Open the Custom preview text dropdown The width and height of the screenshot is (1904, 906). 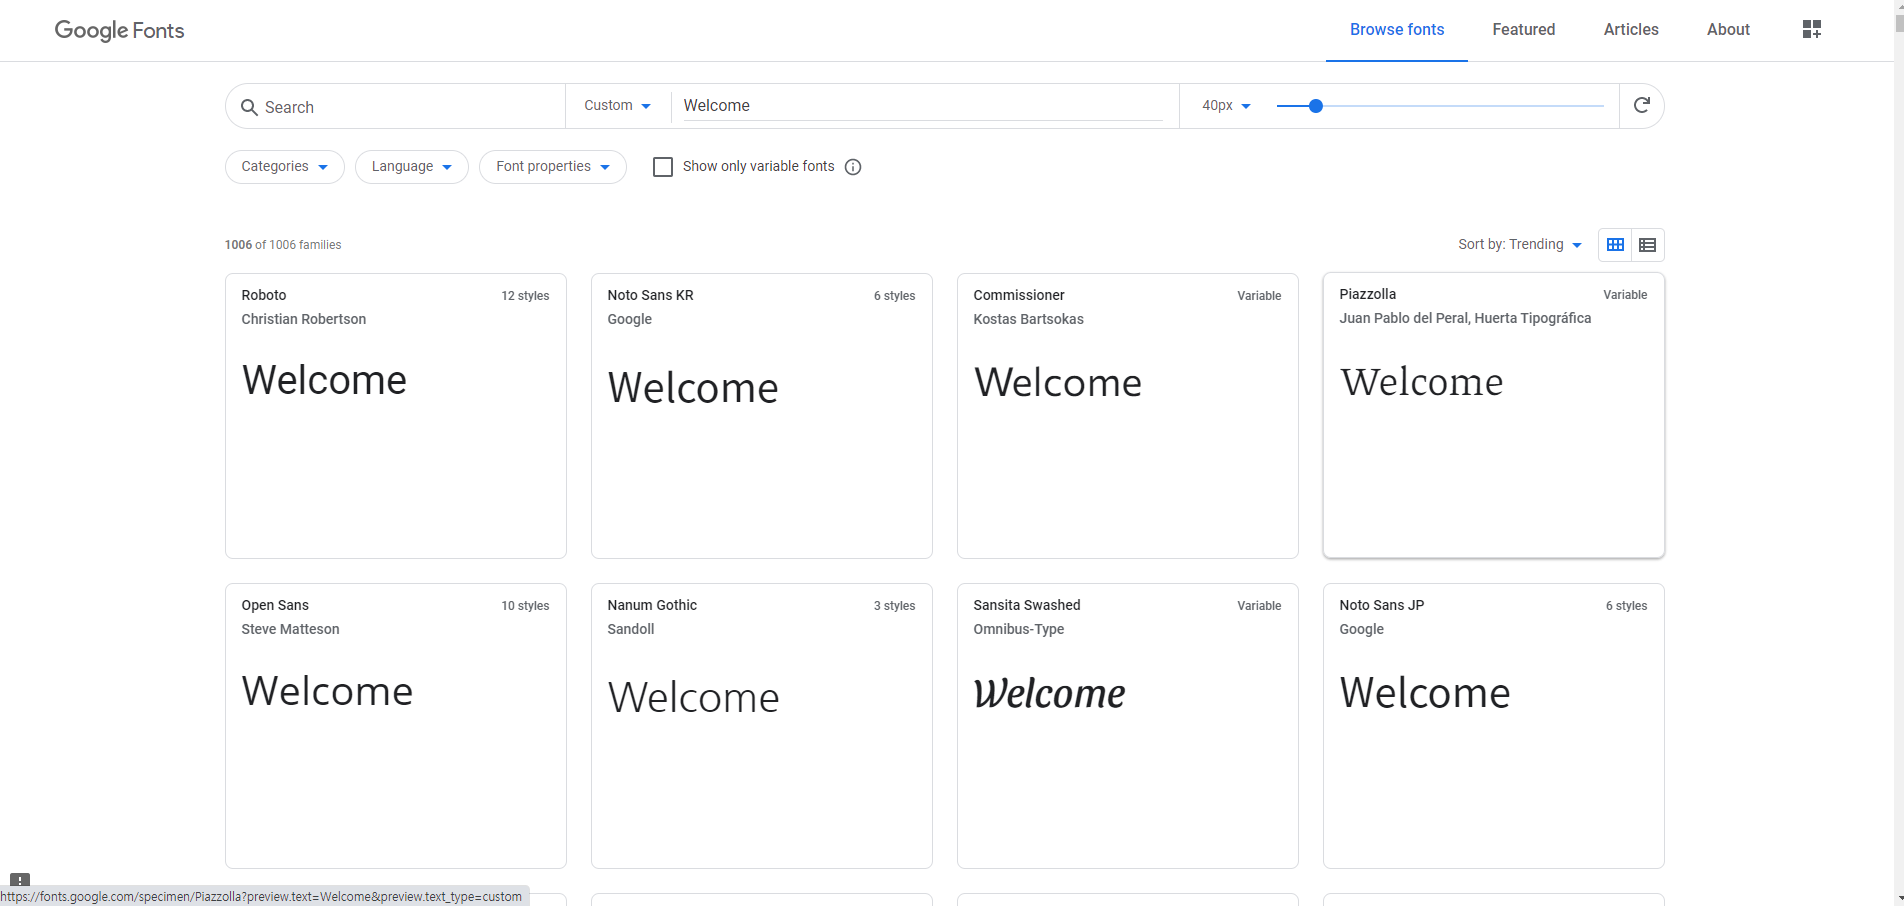[x=617, y=105]
